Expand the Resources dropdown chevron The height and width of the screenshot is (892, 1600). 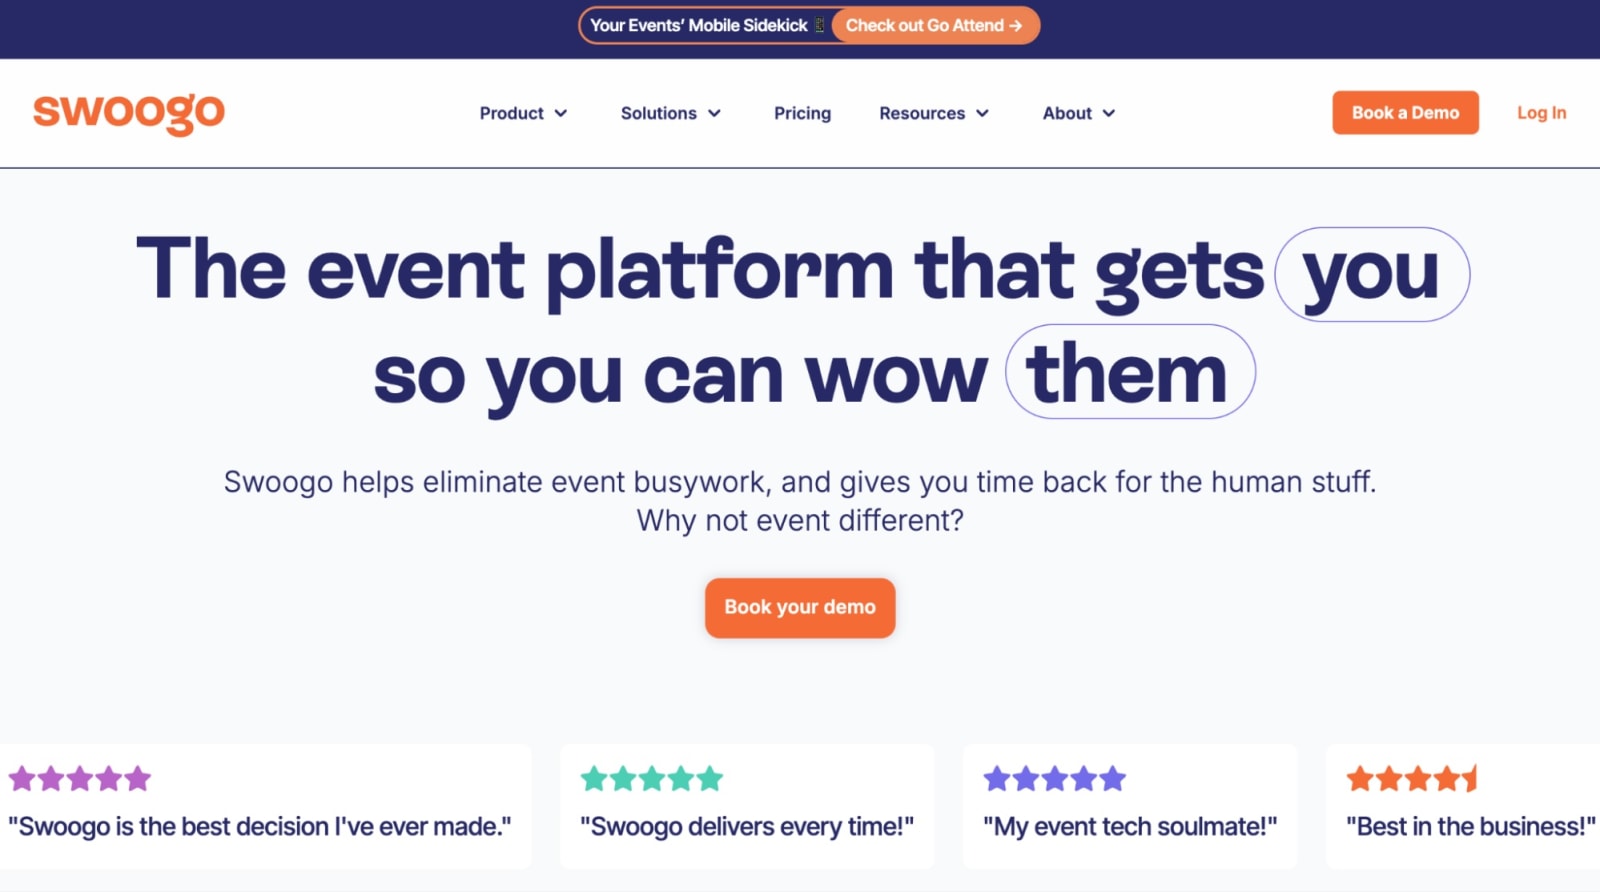pos(982,113)
